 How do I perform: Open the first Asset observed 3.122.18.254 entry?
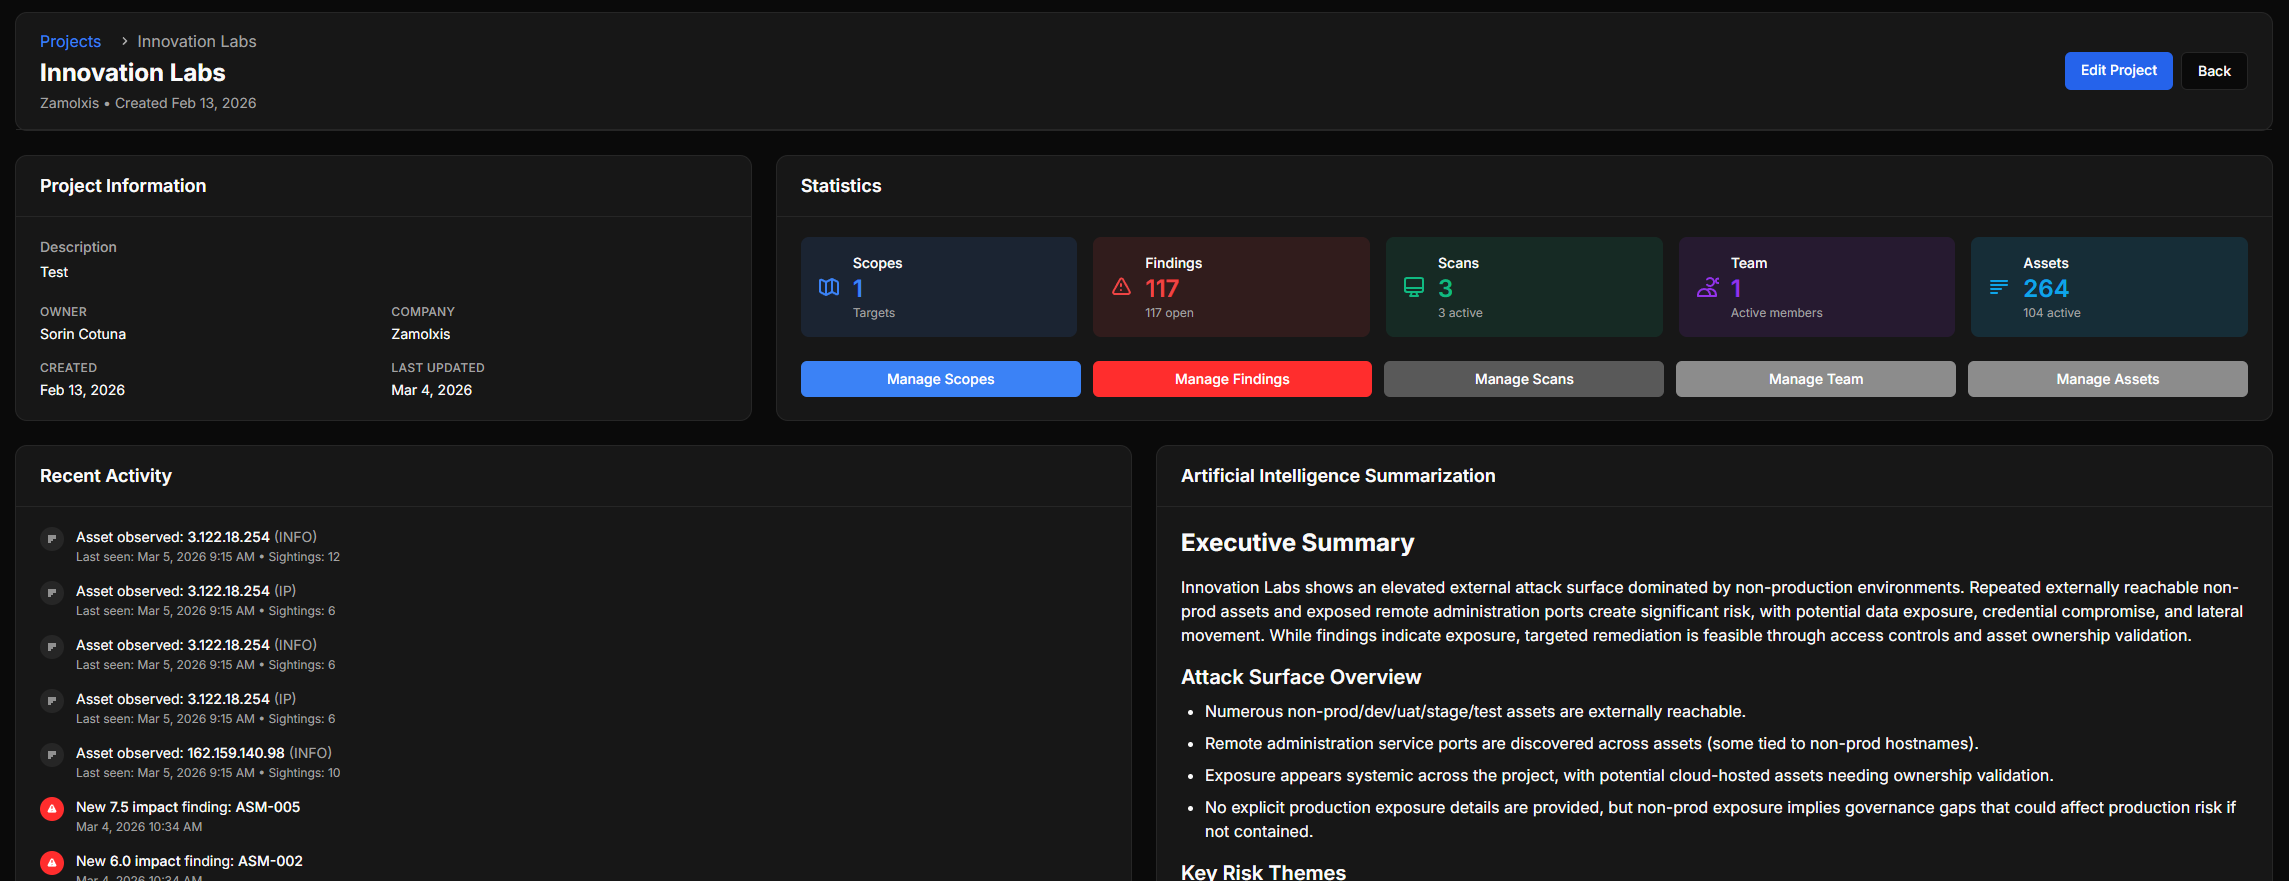pyautogui.click(x=196, y=537)
